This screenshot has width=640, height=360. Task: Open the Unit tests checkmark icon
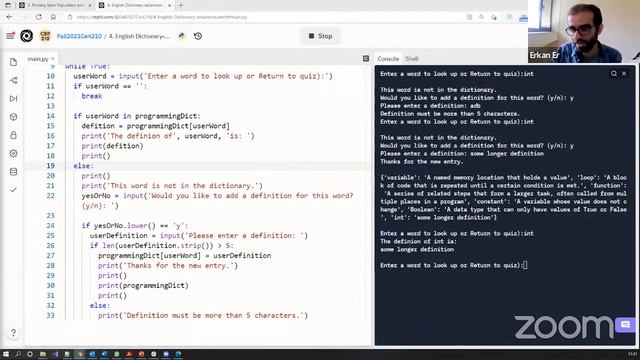pos(13,190)
